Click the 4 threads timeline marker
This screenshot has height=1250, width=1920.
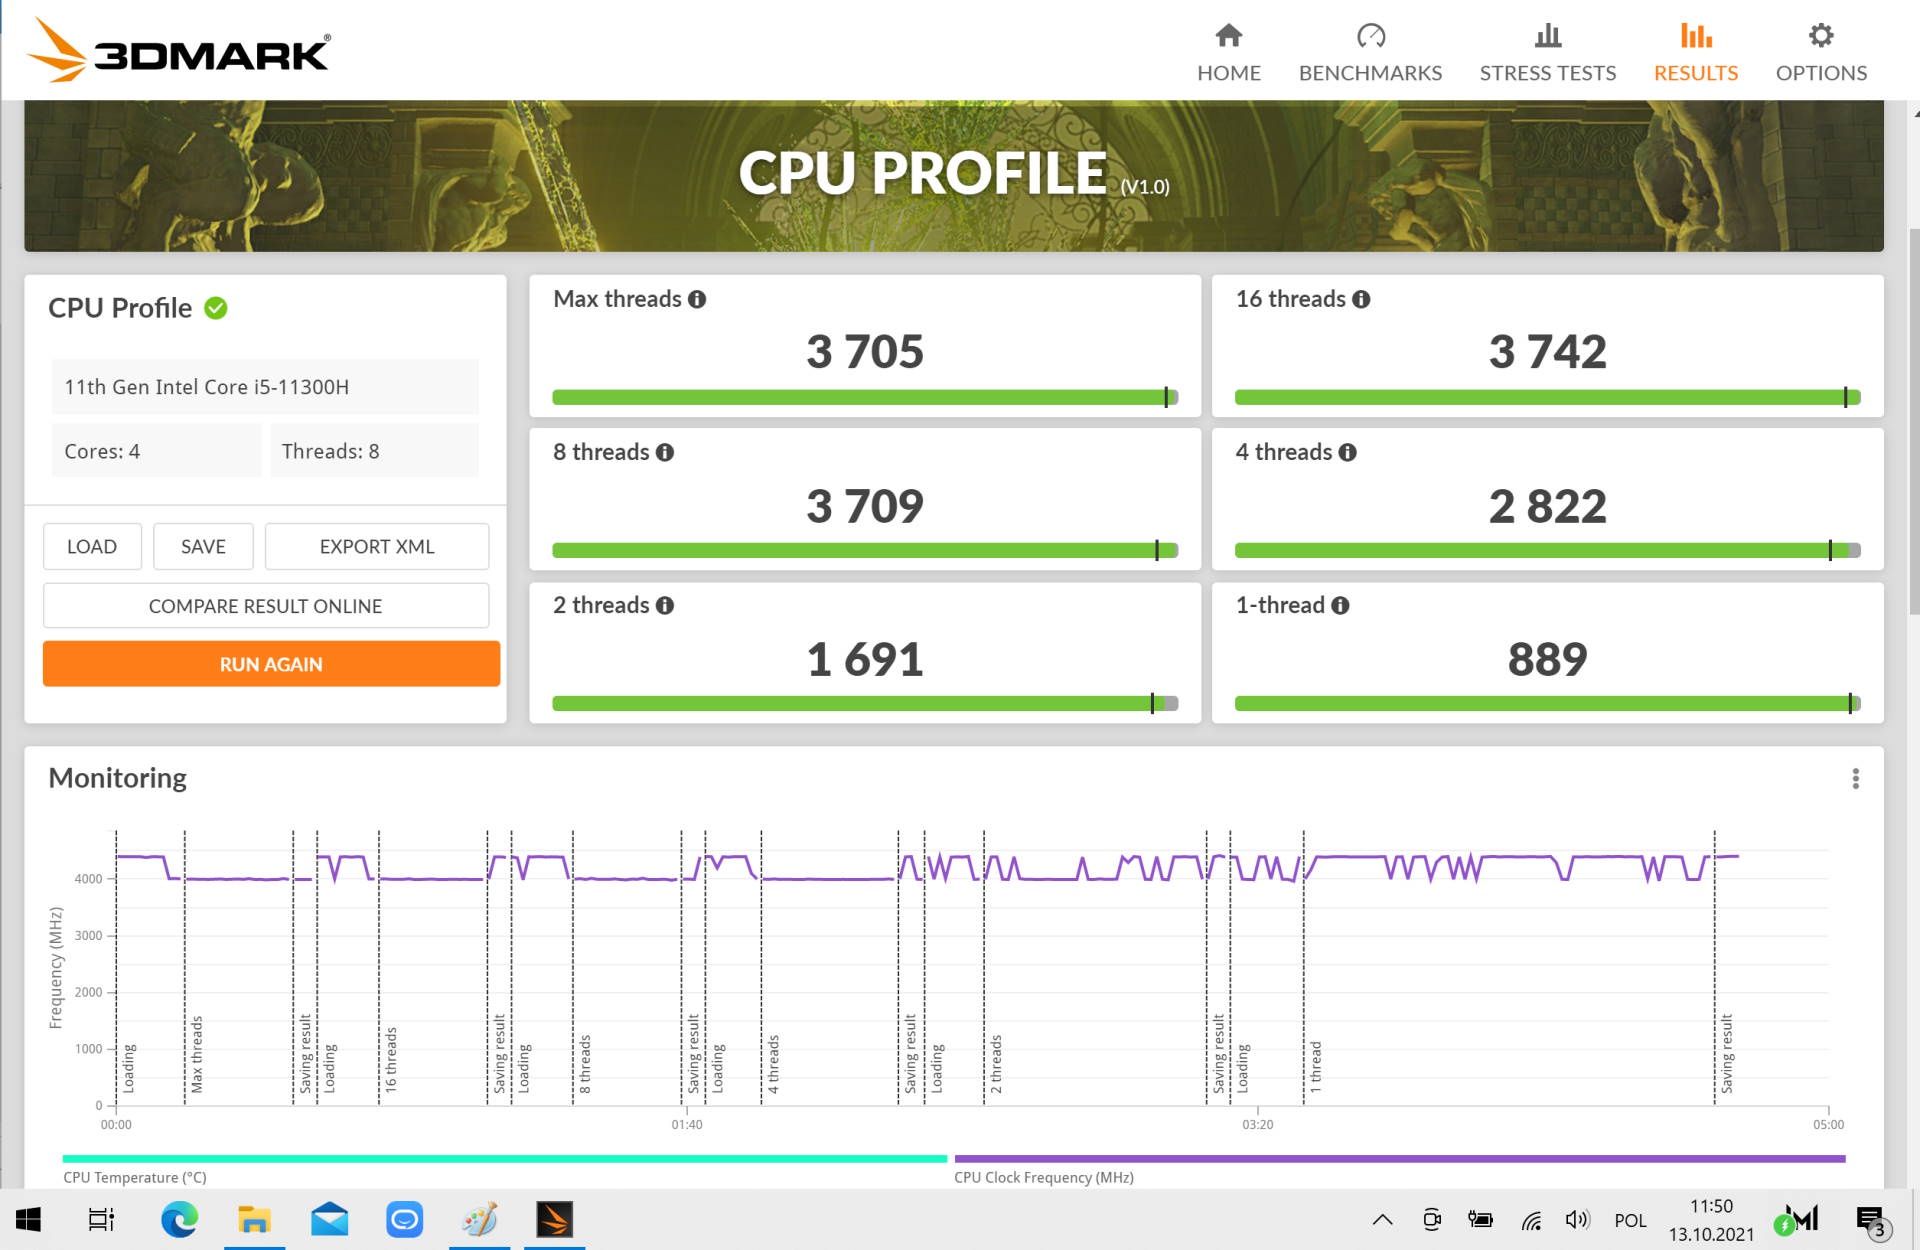pyautogui.click(x=773, y=1064)
